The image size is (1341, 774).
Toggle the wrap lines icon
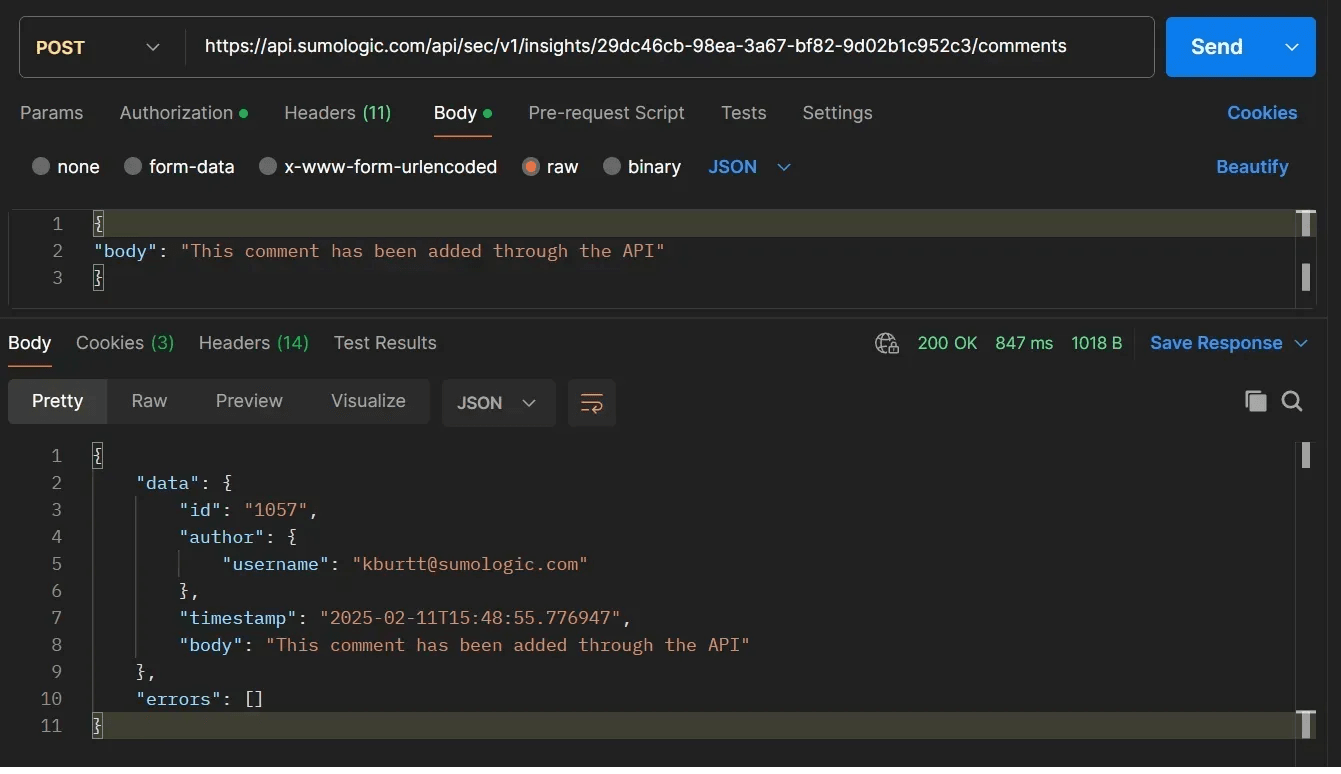[x=592, y=403]
